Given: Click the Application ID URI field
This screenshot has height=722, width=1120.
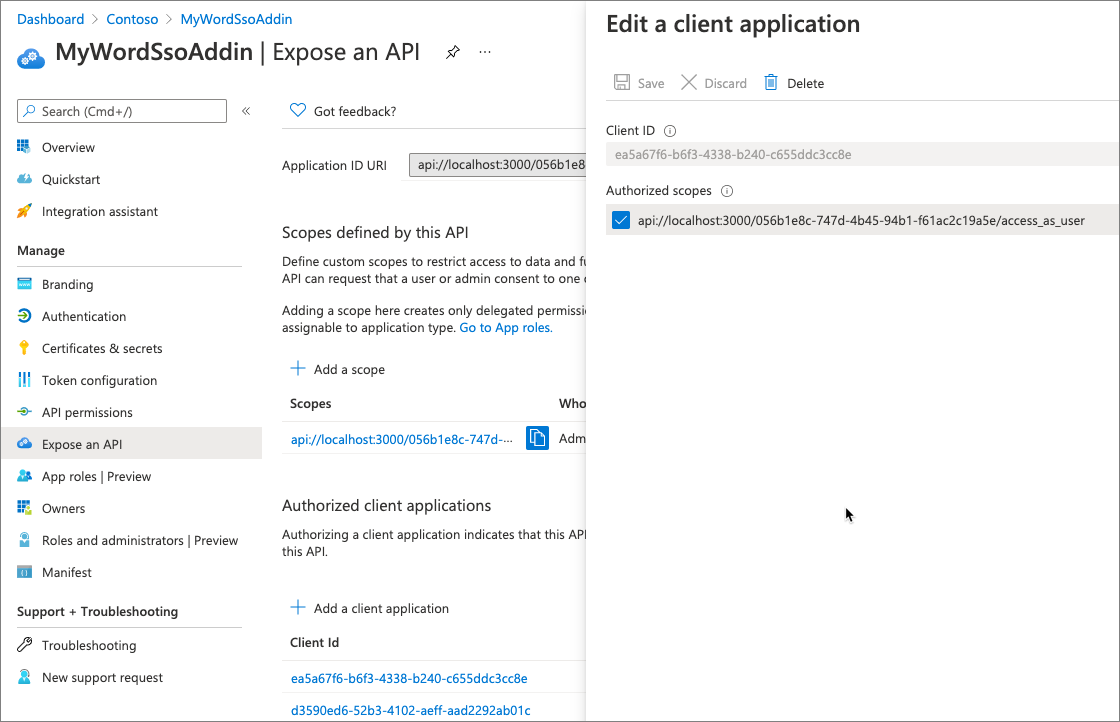Looking at the screenshot, I should click(497, 165).
